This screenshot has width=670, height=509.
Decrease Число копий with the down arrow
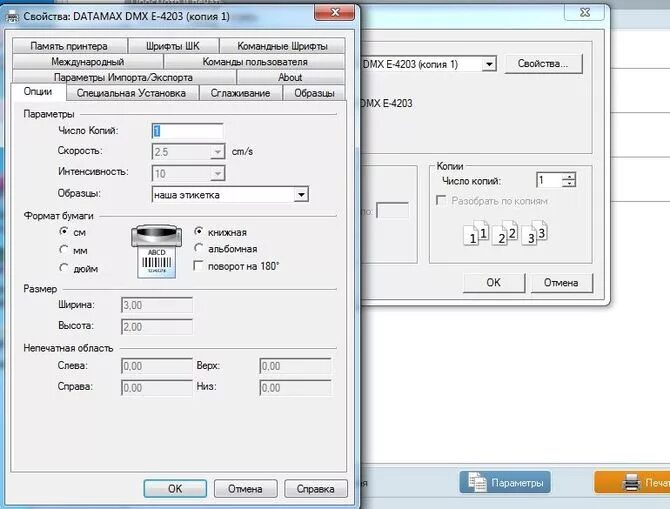pyautogui.click(x=569, y=183)
